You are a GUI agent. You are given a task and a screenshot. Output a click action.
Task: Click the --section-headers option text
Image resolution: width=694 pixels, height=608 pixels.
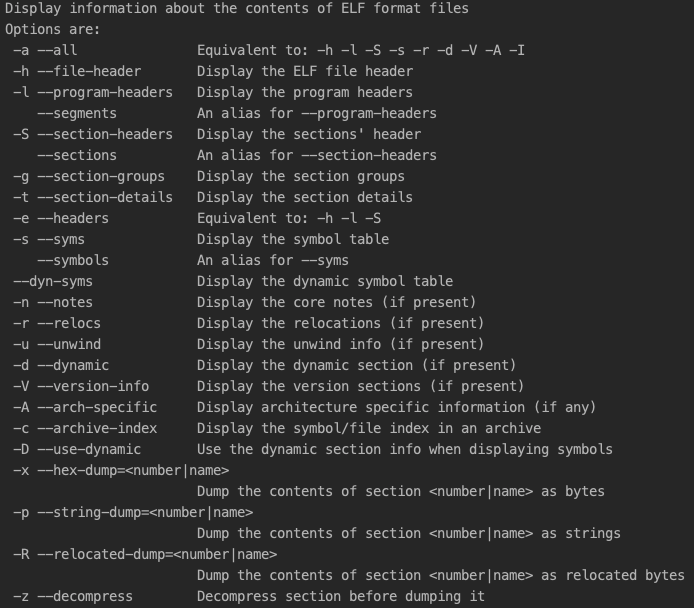click(105, 135)
